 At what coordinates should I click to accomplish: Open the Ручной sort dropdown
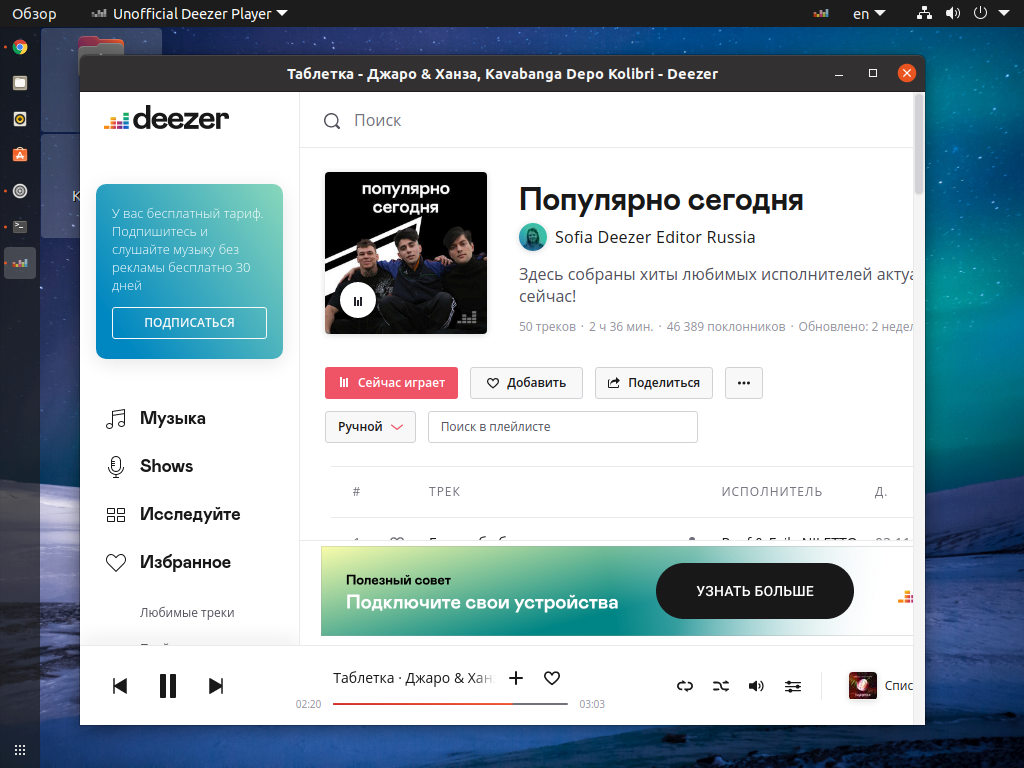(370, 427)
